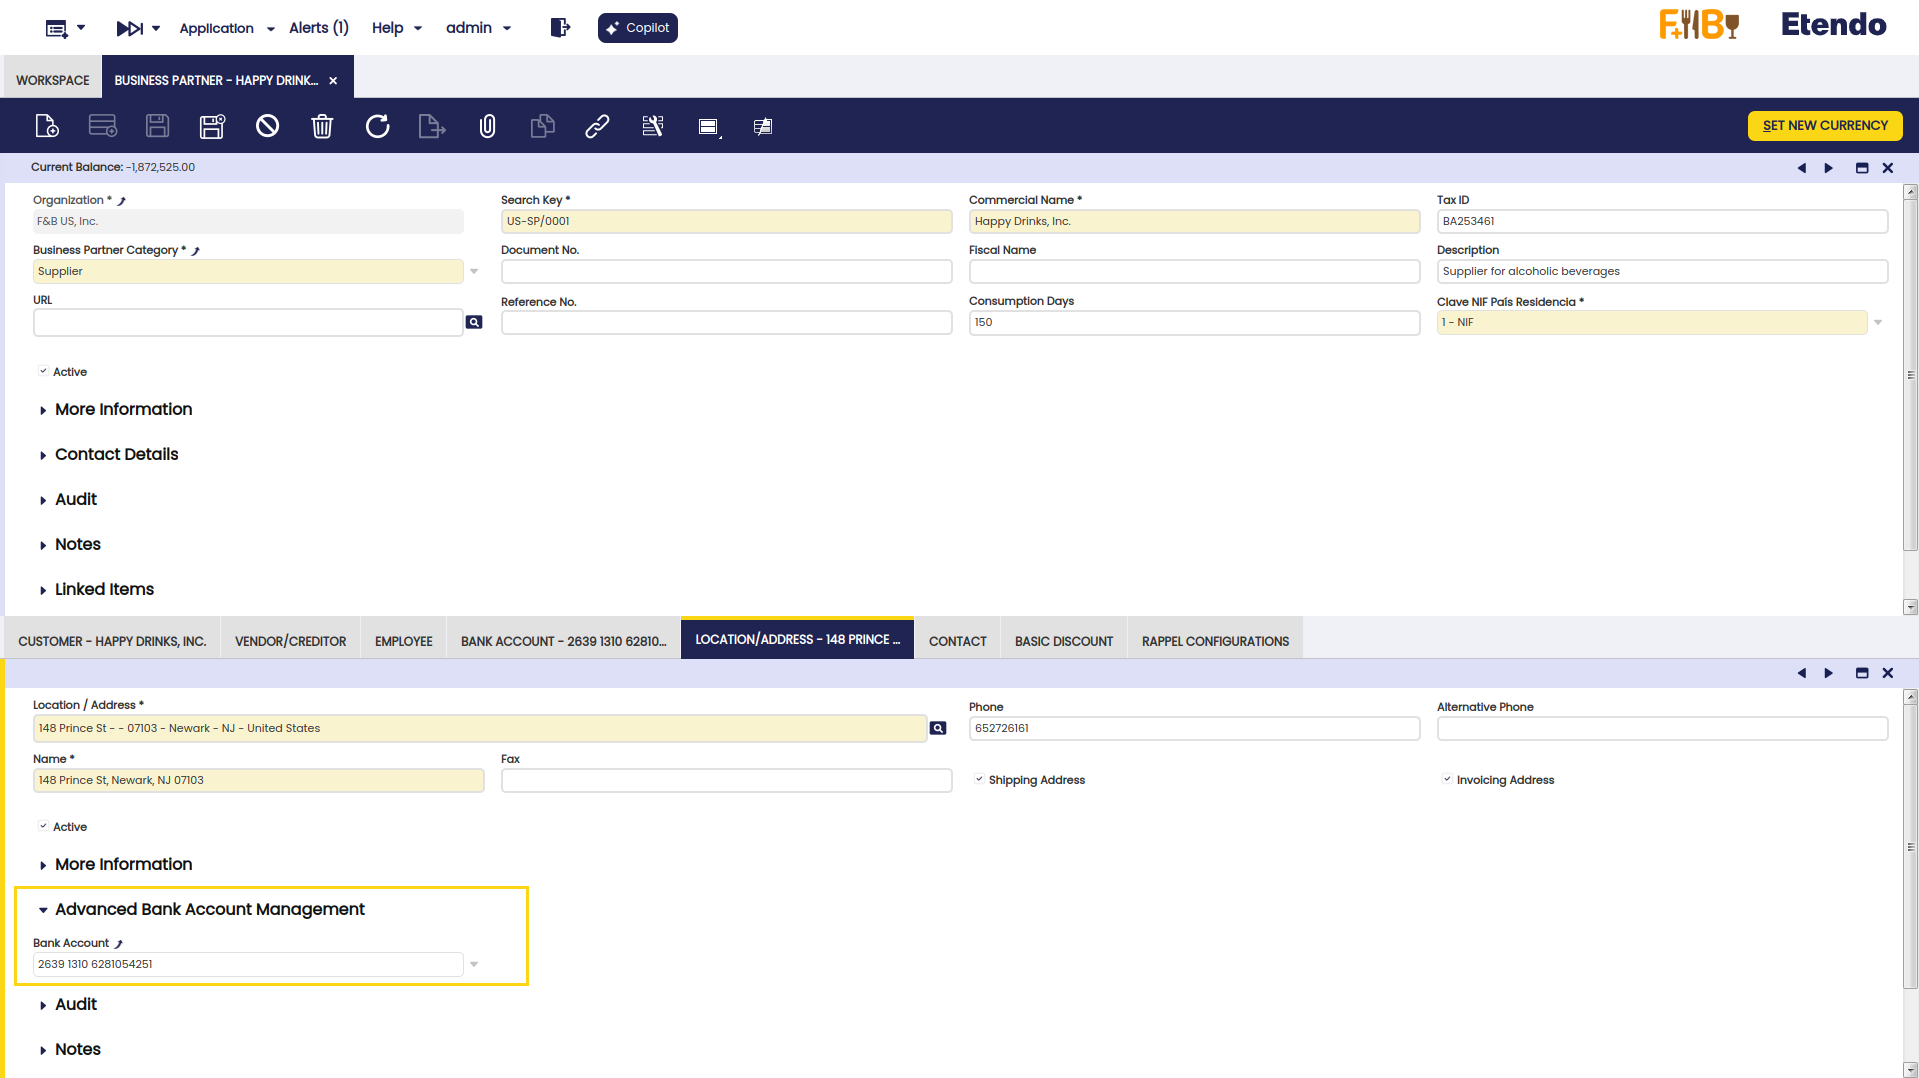
Task: Click the Export toolbar icon
Action: 432,126
